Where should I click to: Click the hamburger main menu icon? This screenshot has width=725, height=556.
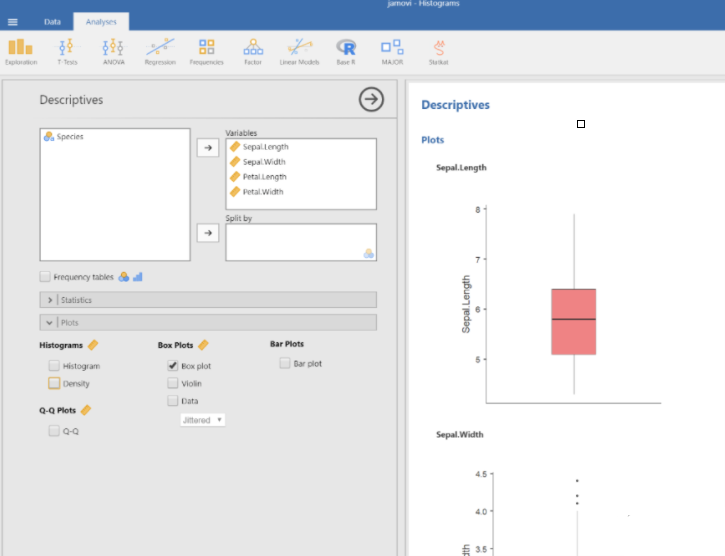(13, 21)
